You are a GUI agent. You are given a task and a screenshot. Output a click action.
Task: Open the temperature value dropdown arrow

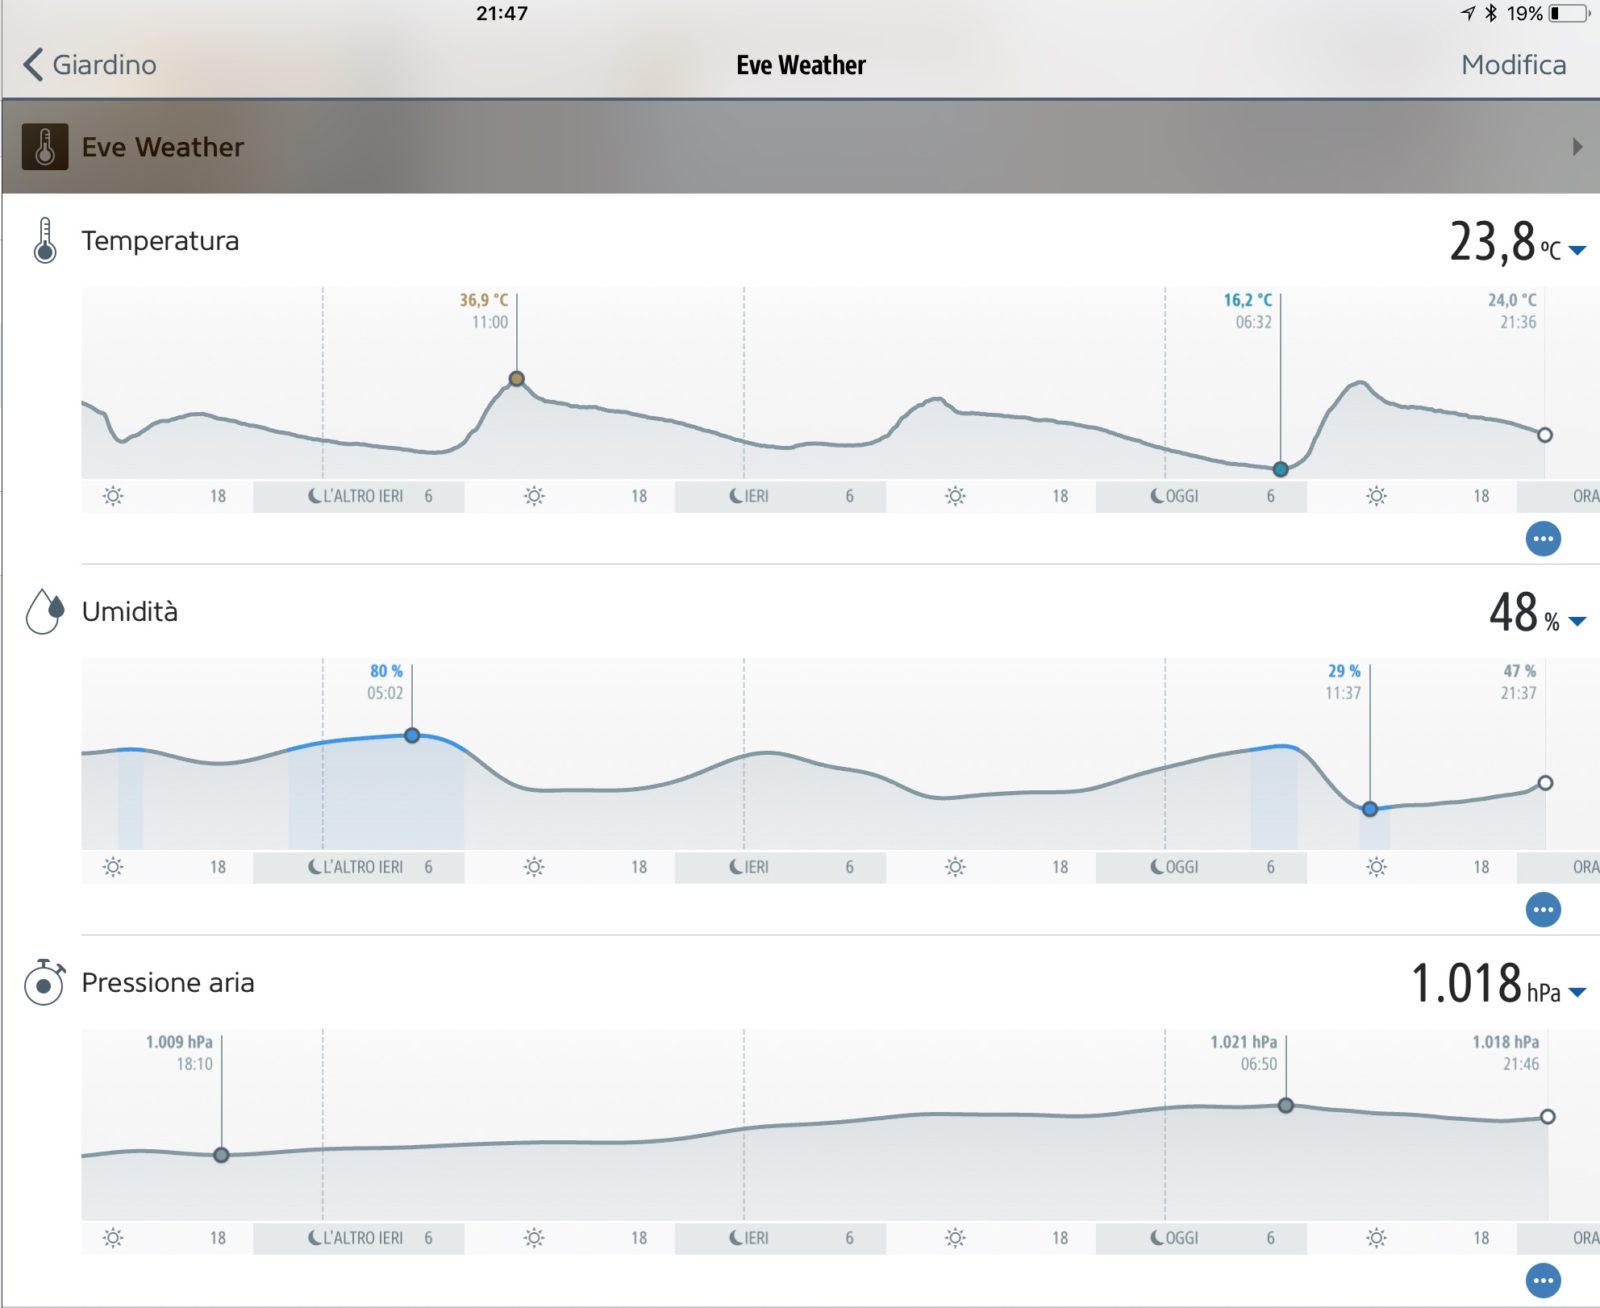coord(1577,250)
